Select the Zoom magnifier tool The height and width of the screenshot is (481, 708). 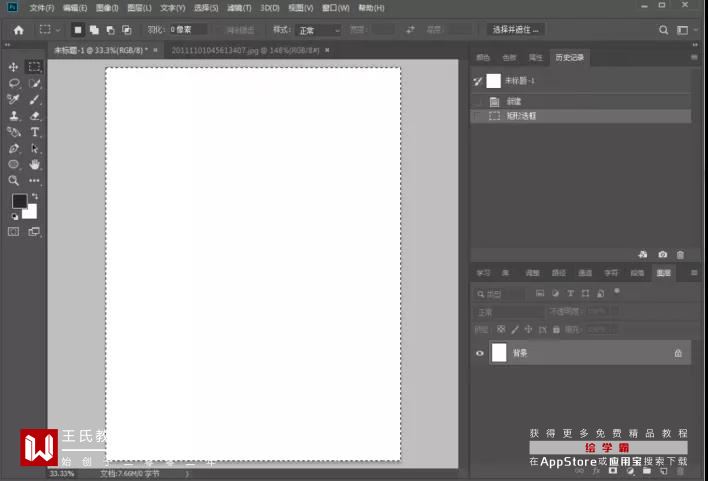[14, 181]
